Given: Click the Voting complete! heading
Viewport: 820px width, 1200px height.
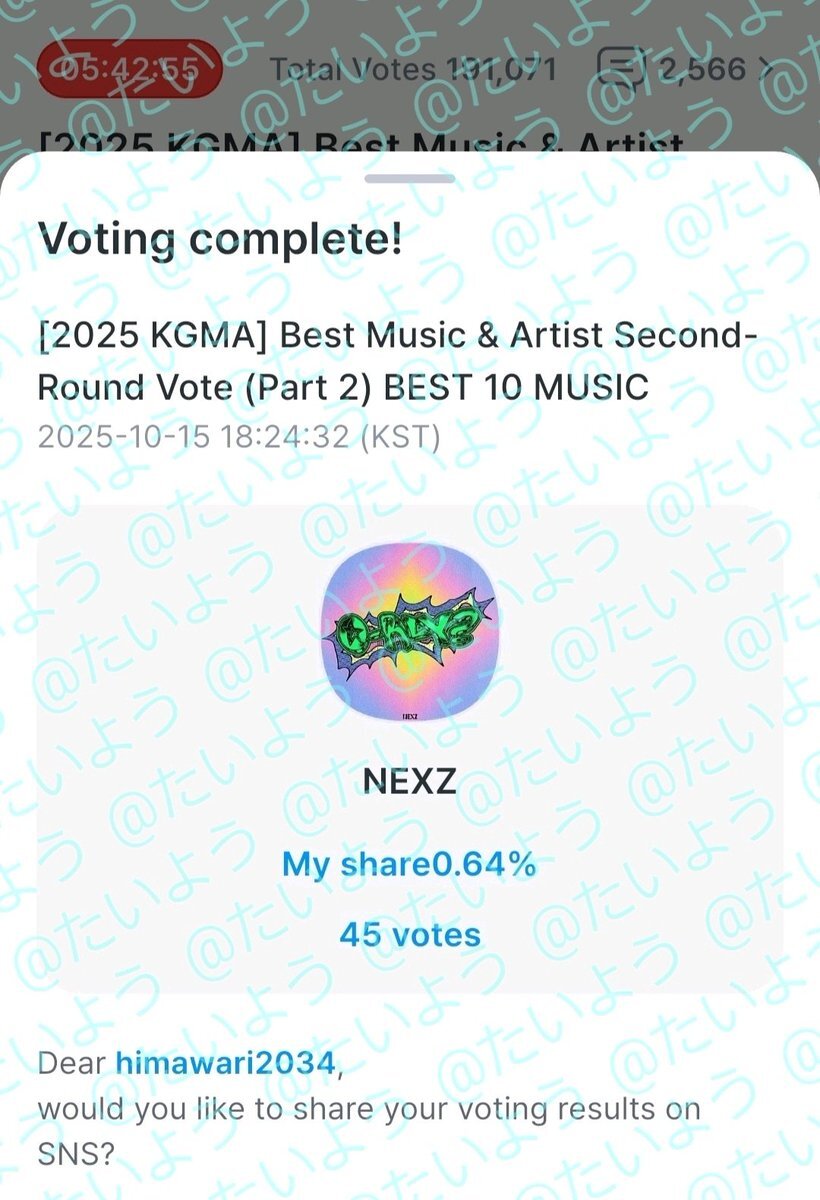Looking at the screenshot, I should (x=220, y=240).
